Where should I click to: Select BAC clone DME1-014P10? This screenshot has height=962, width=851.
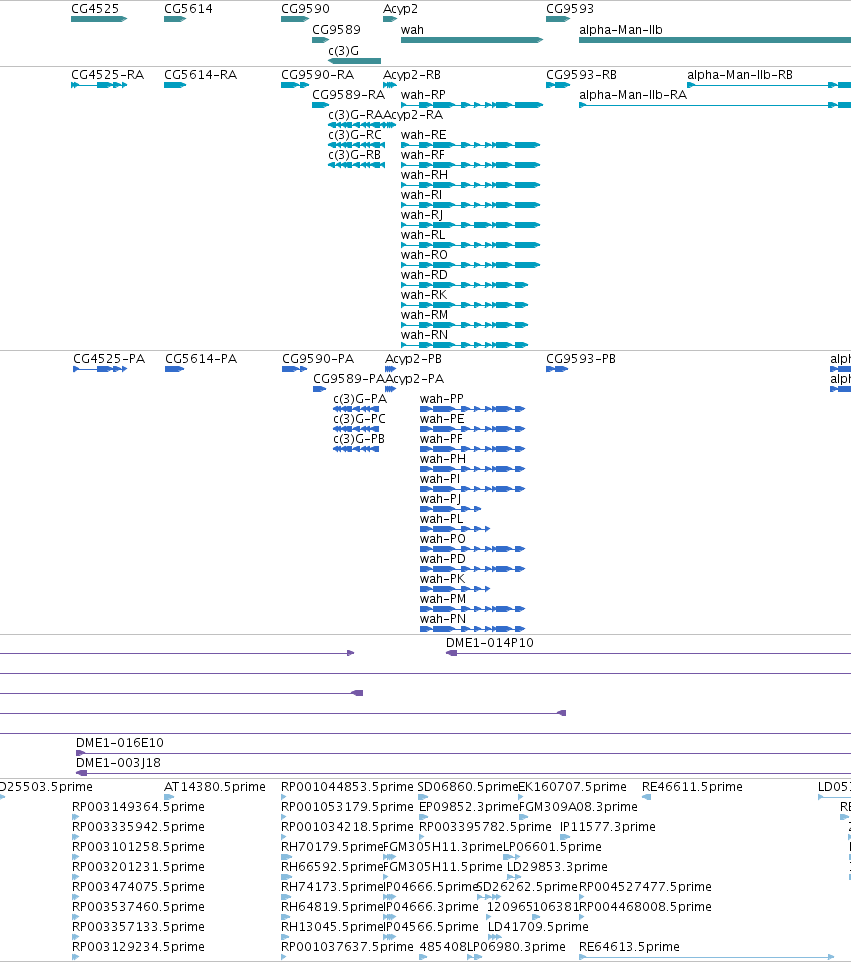pos(490,643)
